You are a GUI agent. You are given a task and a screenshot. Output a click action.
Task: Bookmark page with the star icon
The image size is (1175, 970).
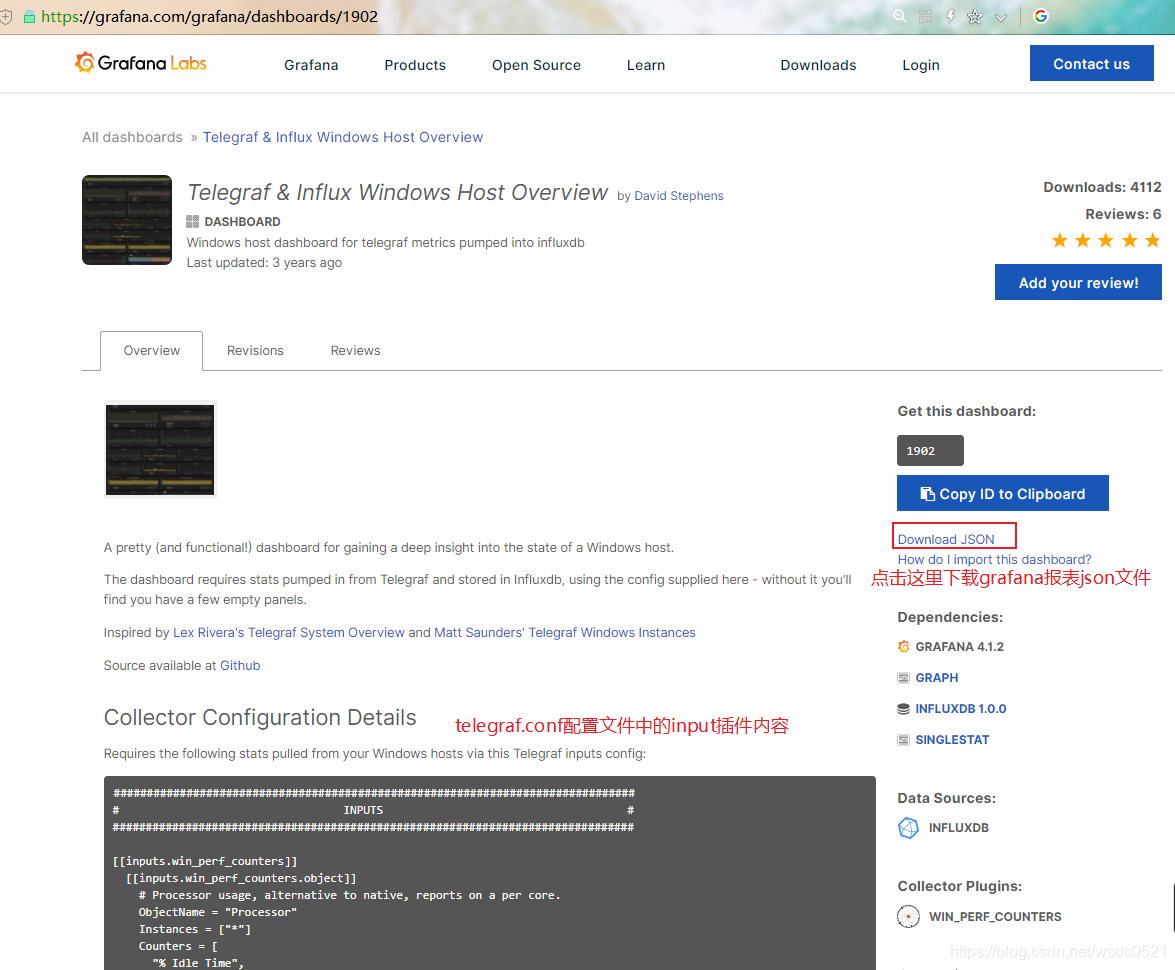(974, 16)
